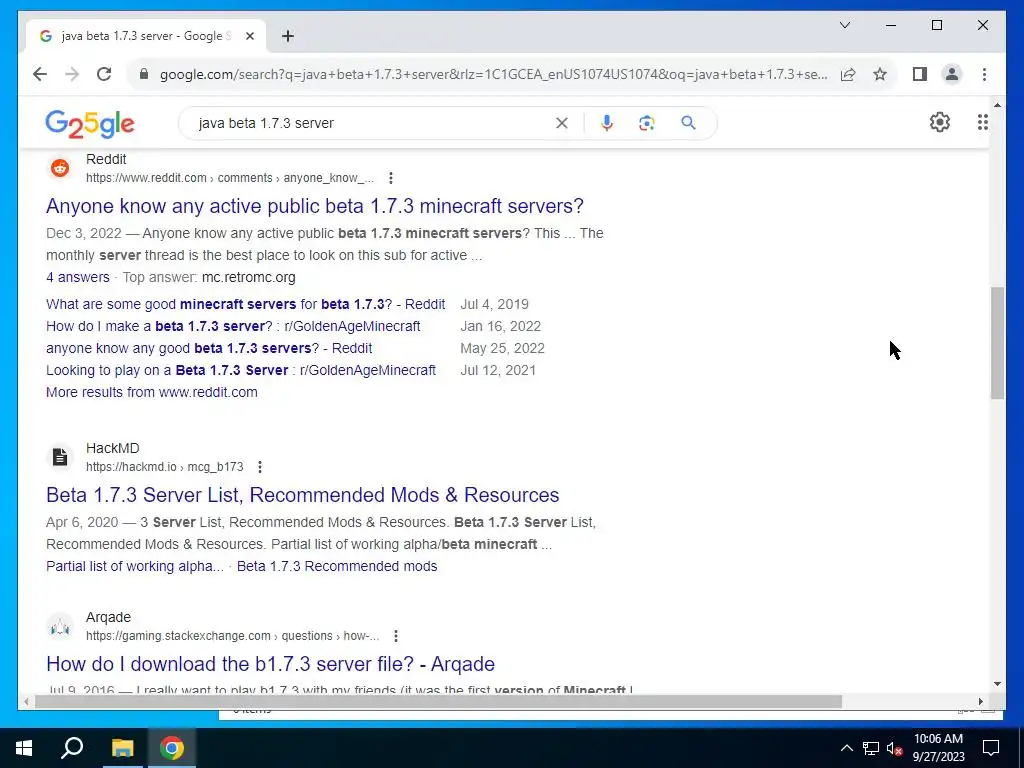Click the muted volume tray icon
The height and width of the screenshot is (768, 1024).
(894, 748)
